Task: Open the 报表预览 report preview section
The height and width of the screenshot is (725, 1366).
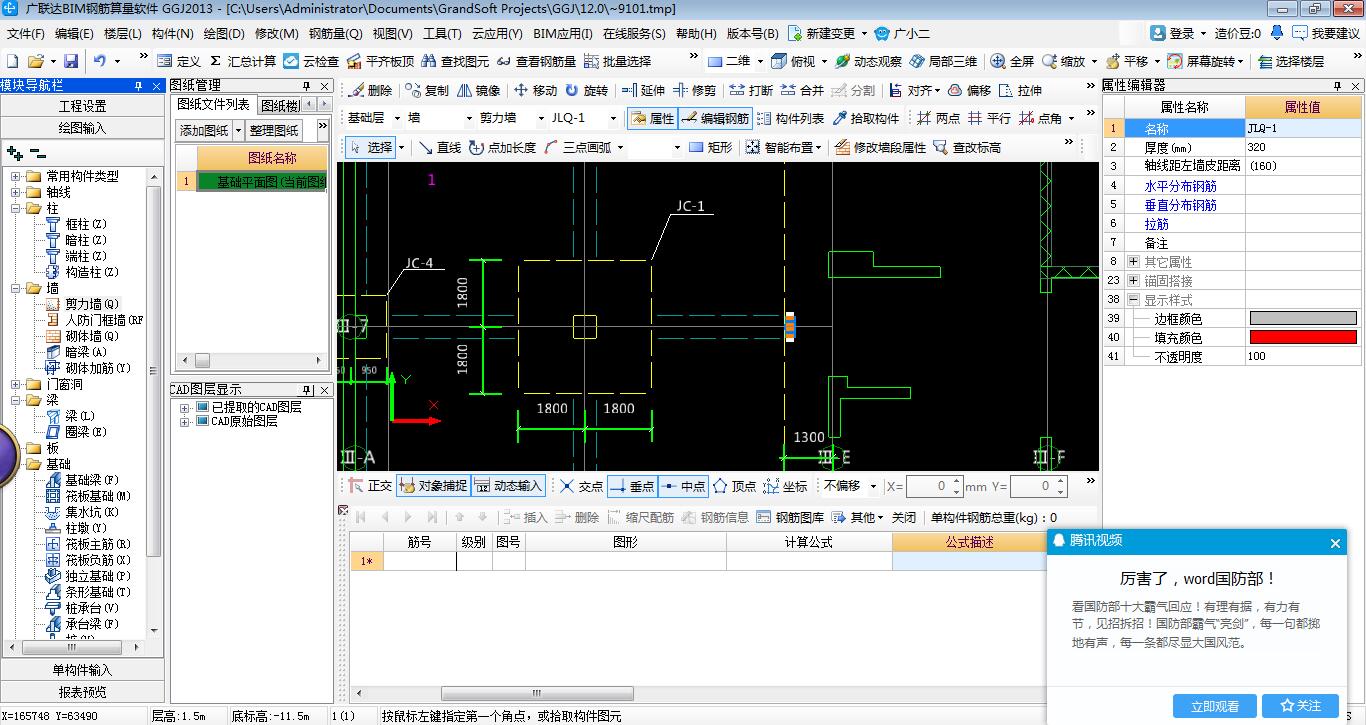Action: [x=82, y=692]
